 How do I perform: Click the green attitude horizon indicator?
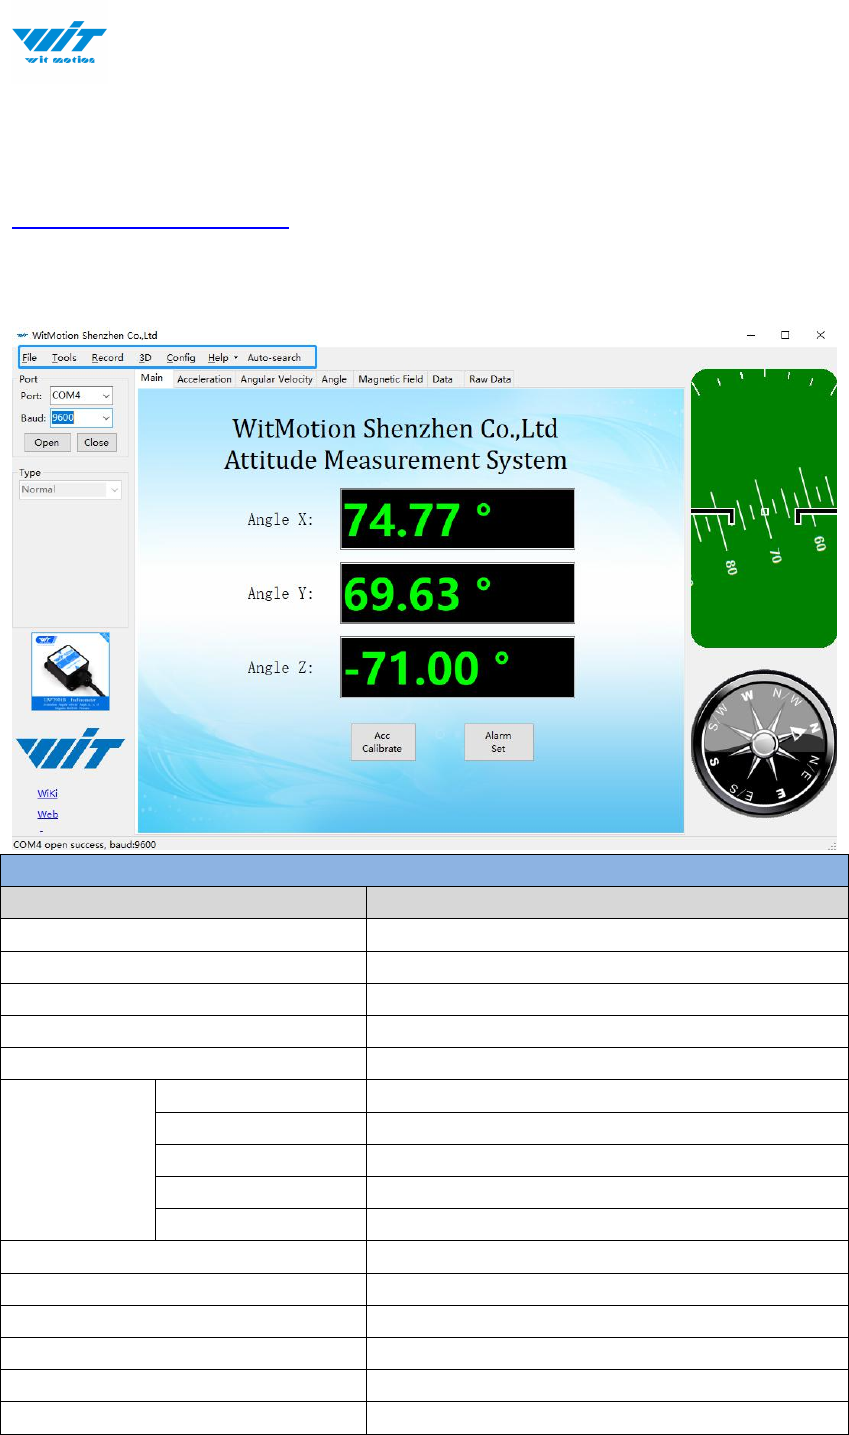coord(763,508)
